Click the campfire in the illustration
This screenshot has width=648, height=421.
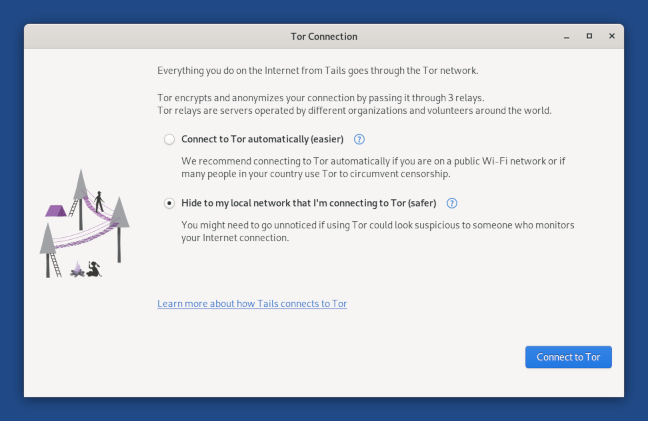[x=77, y=269]
